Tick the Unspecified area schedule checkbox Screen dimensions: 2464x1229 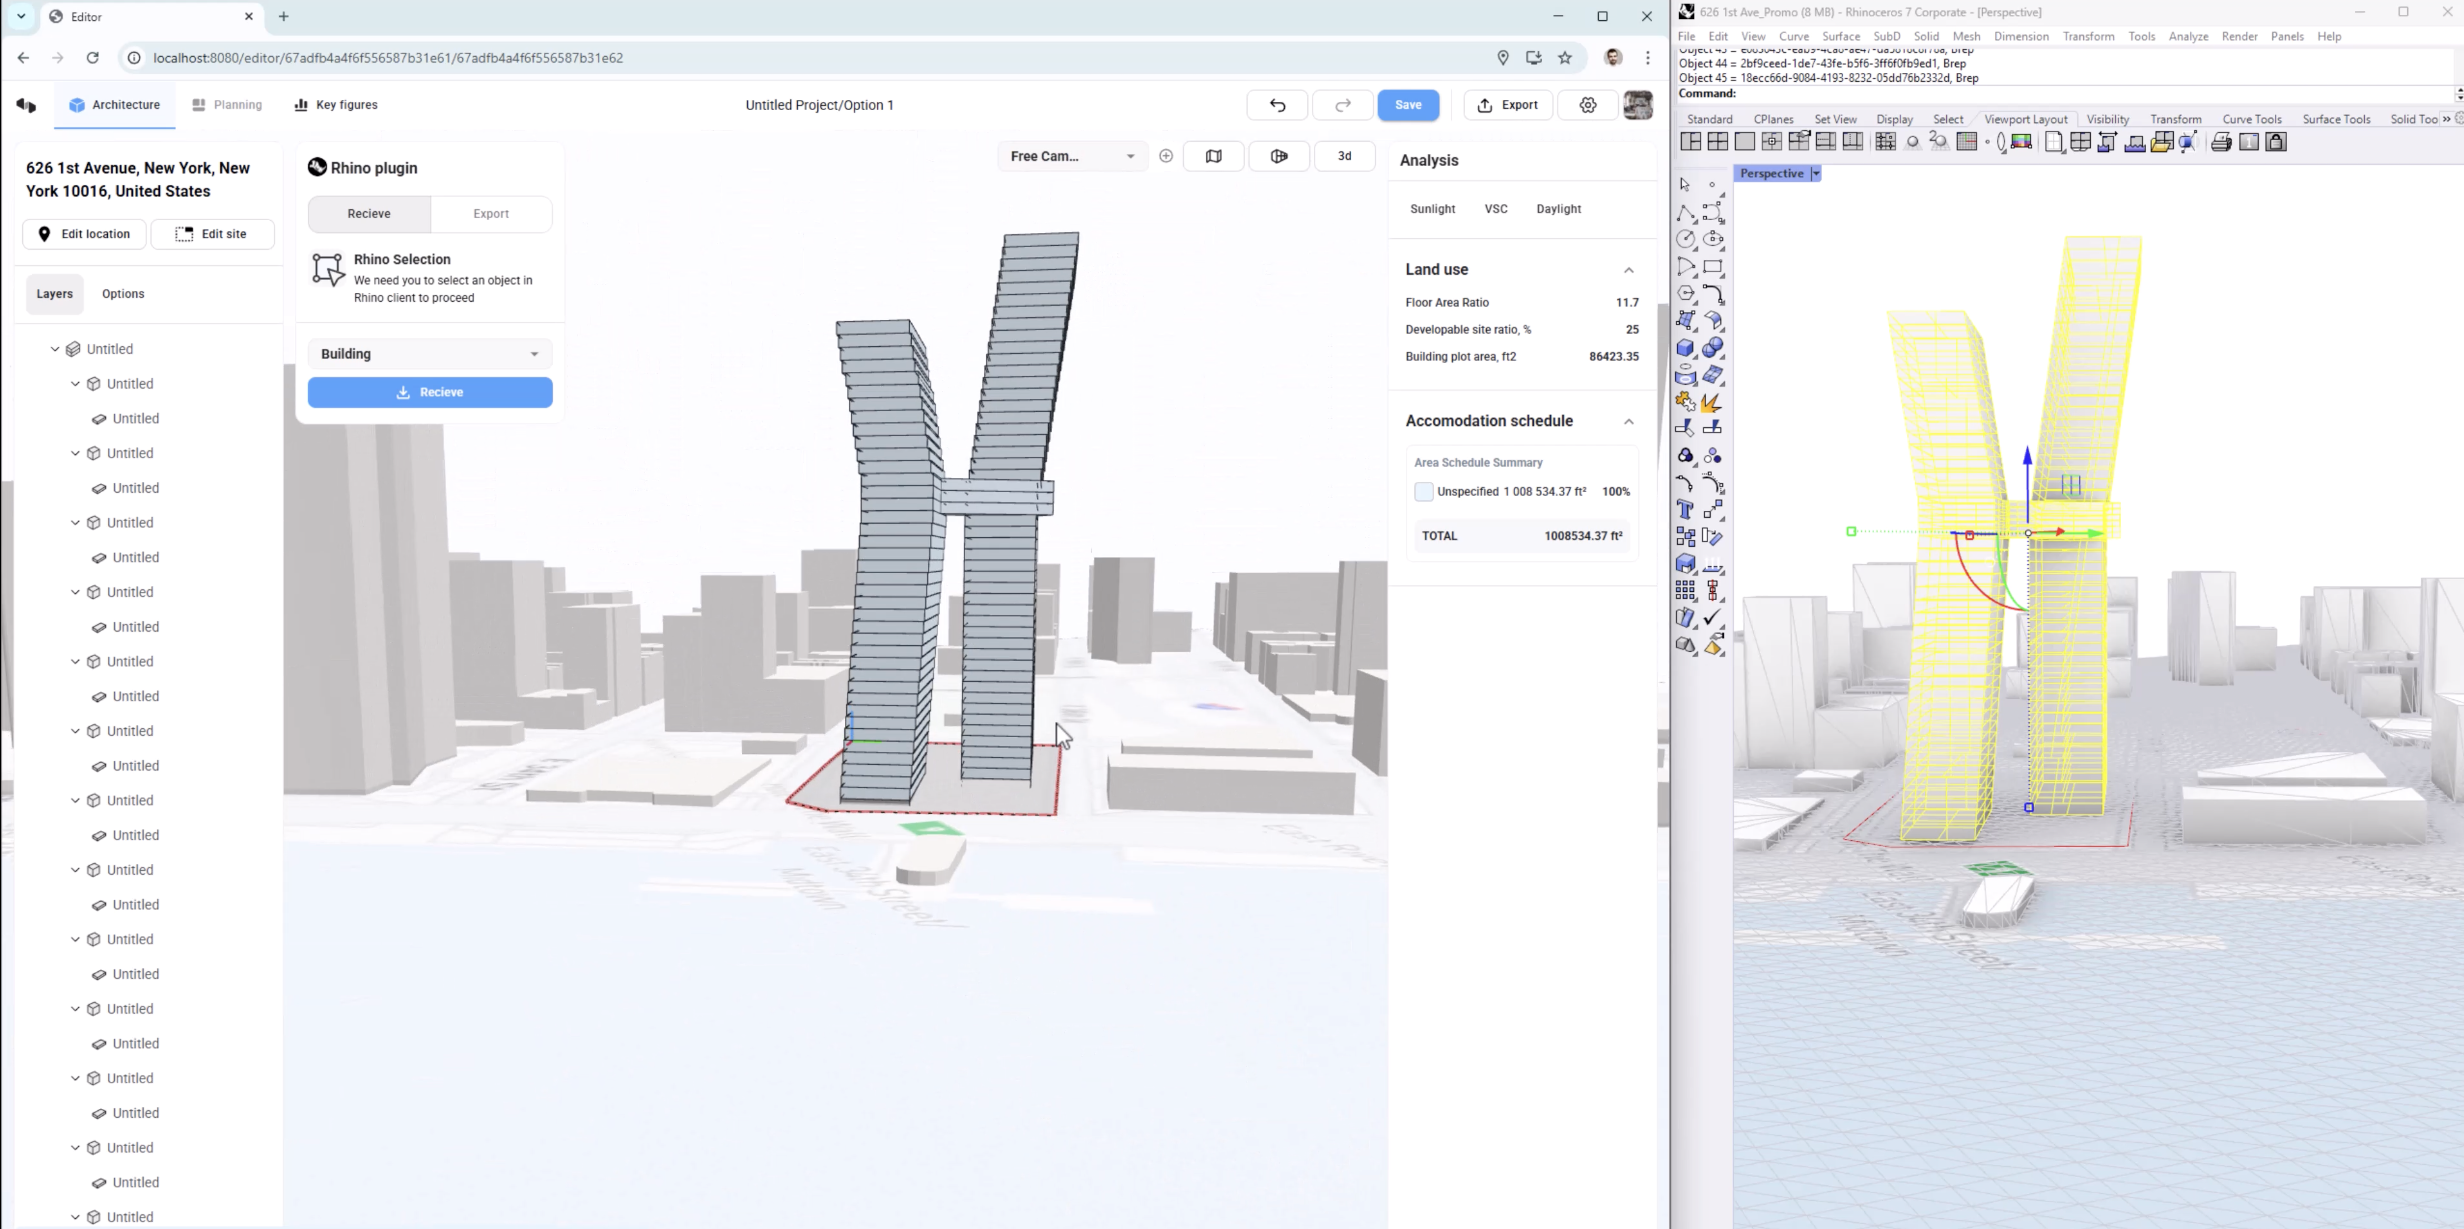click(1424, 492)
